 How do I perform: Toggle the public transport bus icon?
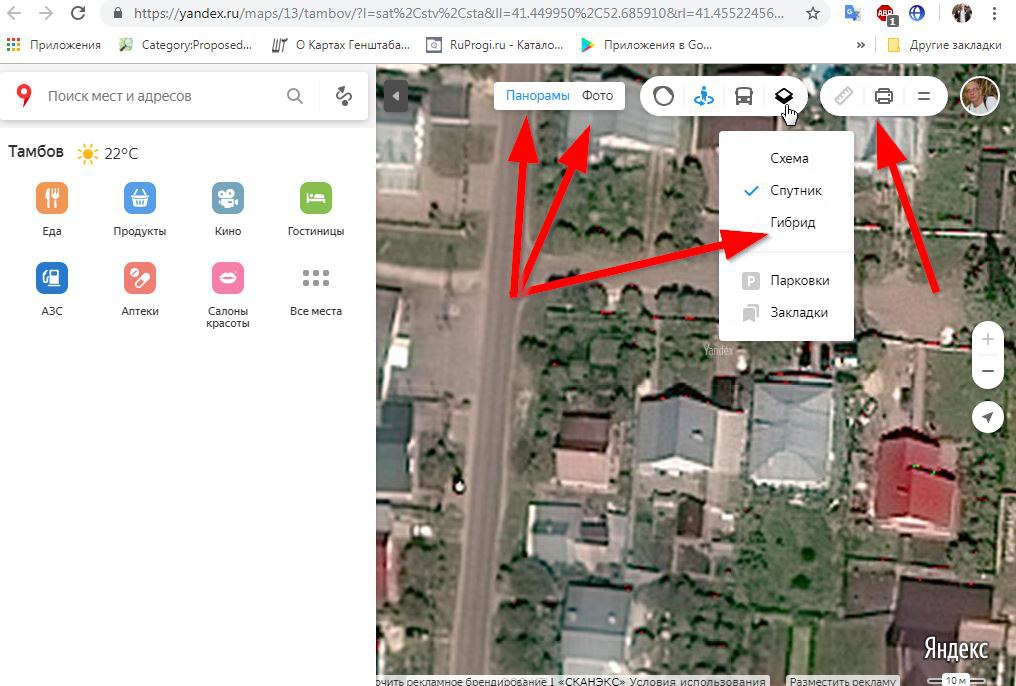[744, 97]
